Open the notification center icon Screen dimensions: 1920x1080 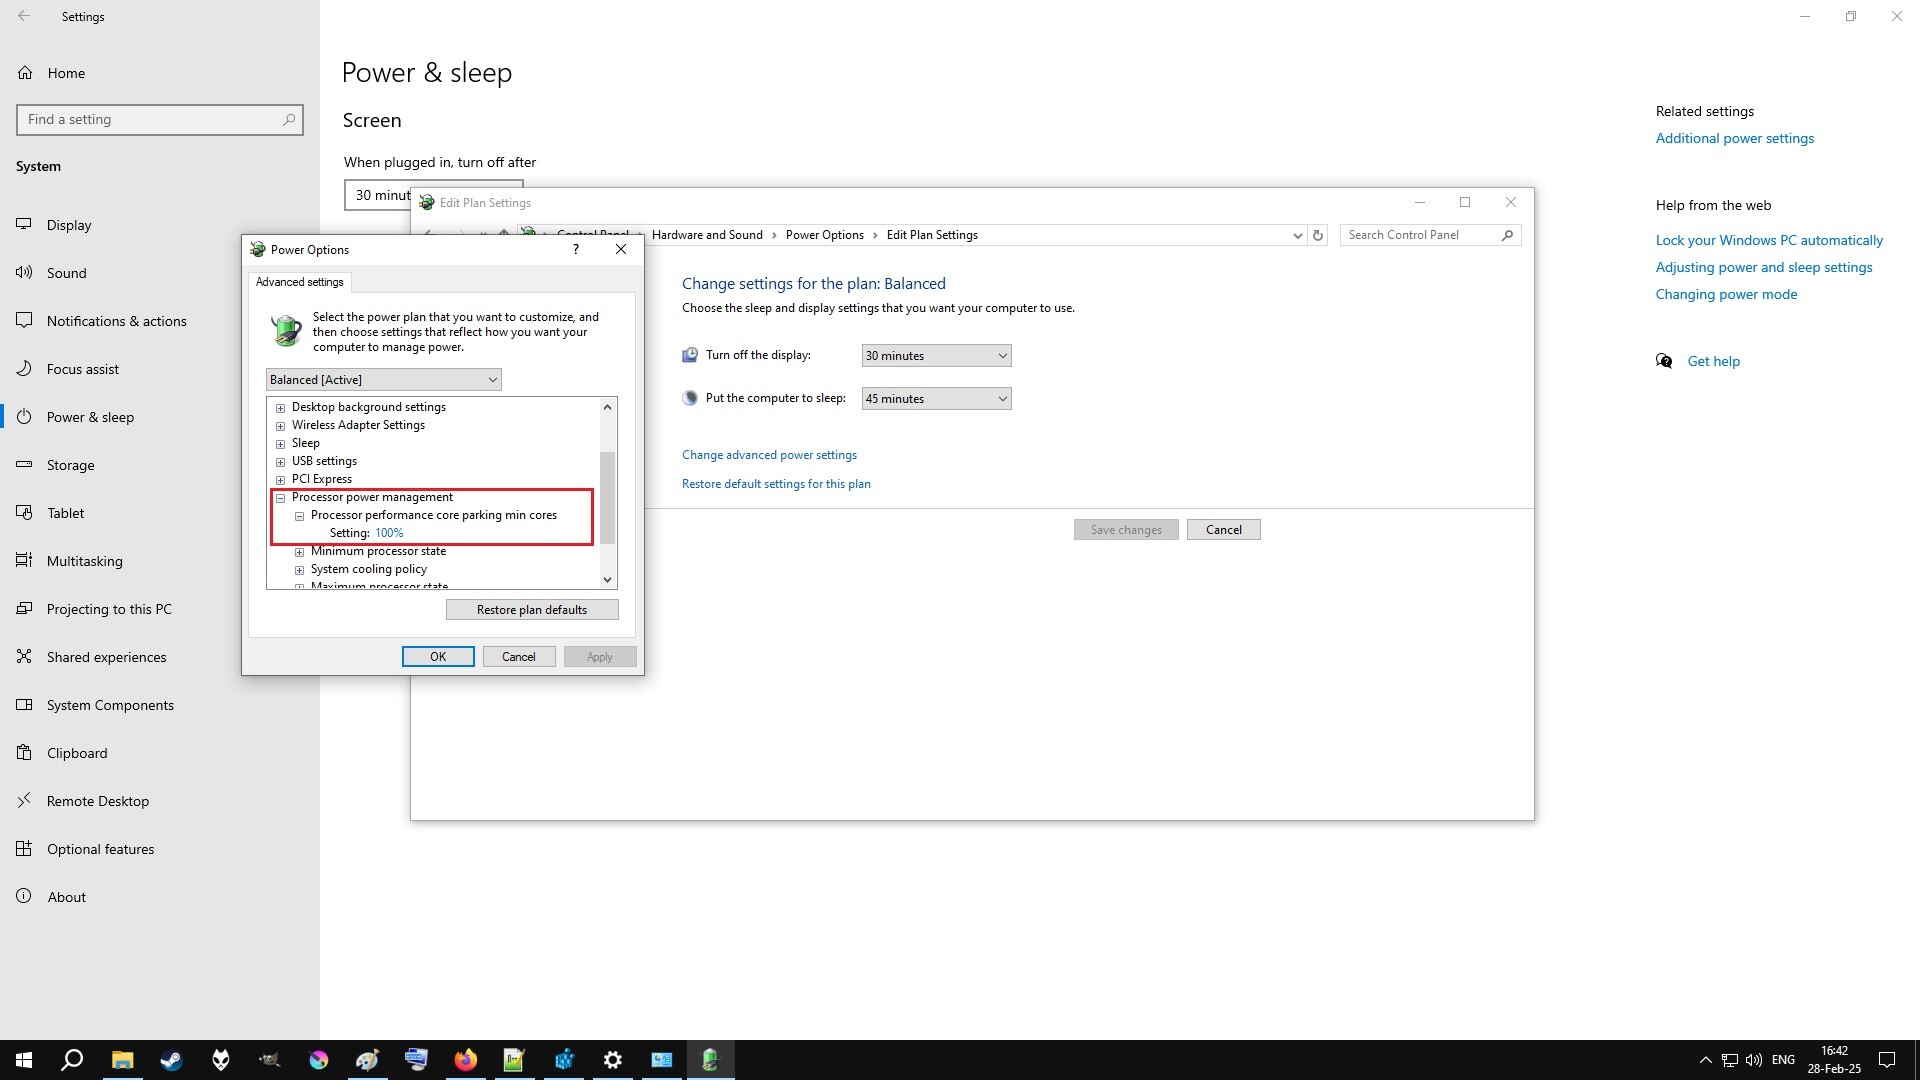(1887, 1060)
